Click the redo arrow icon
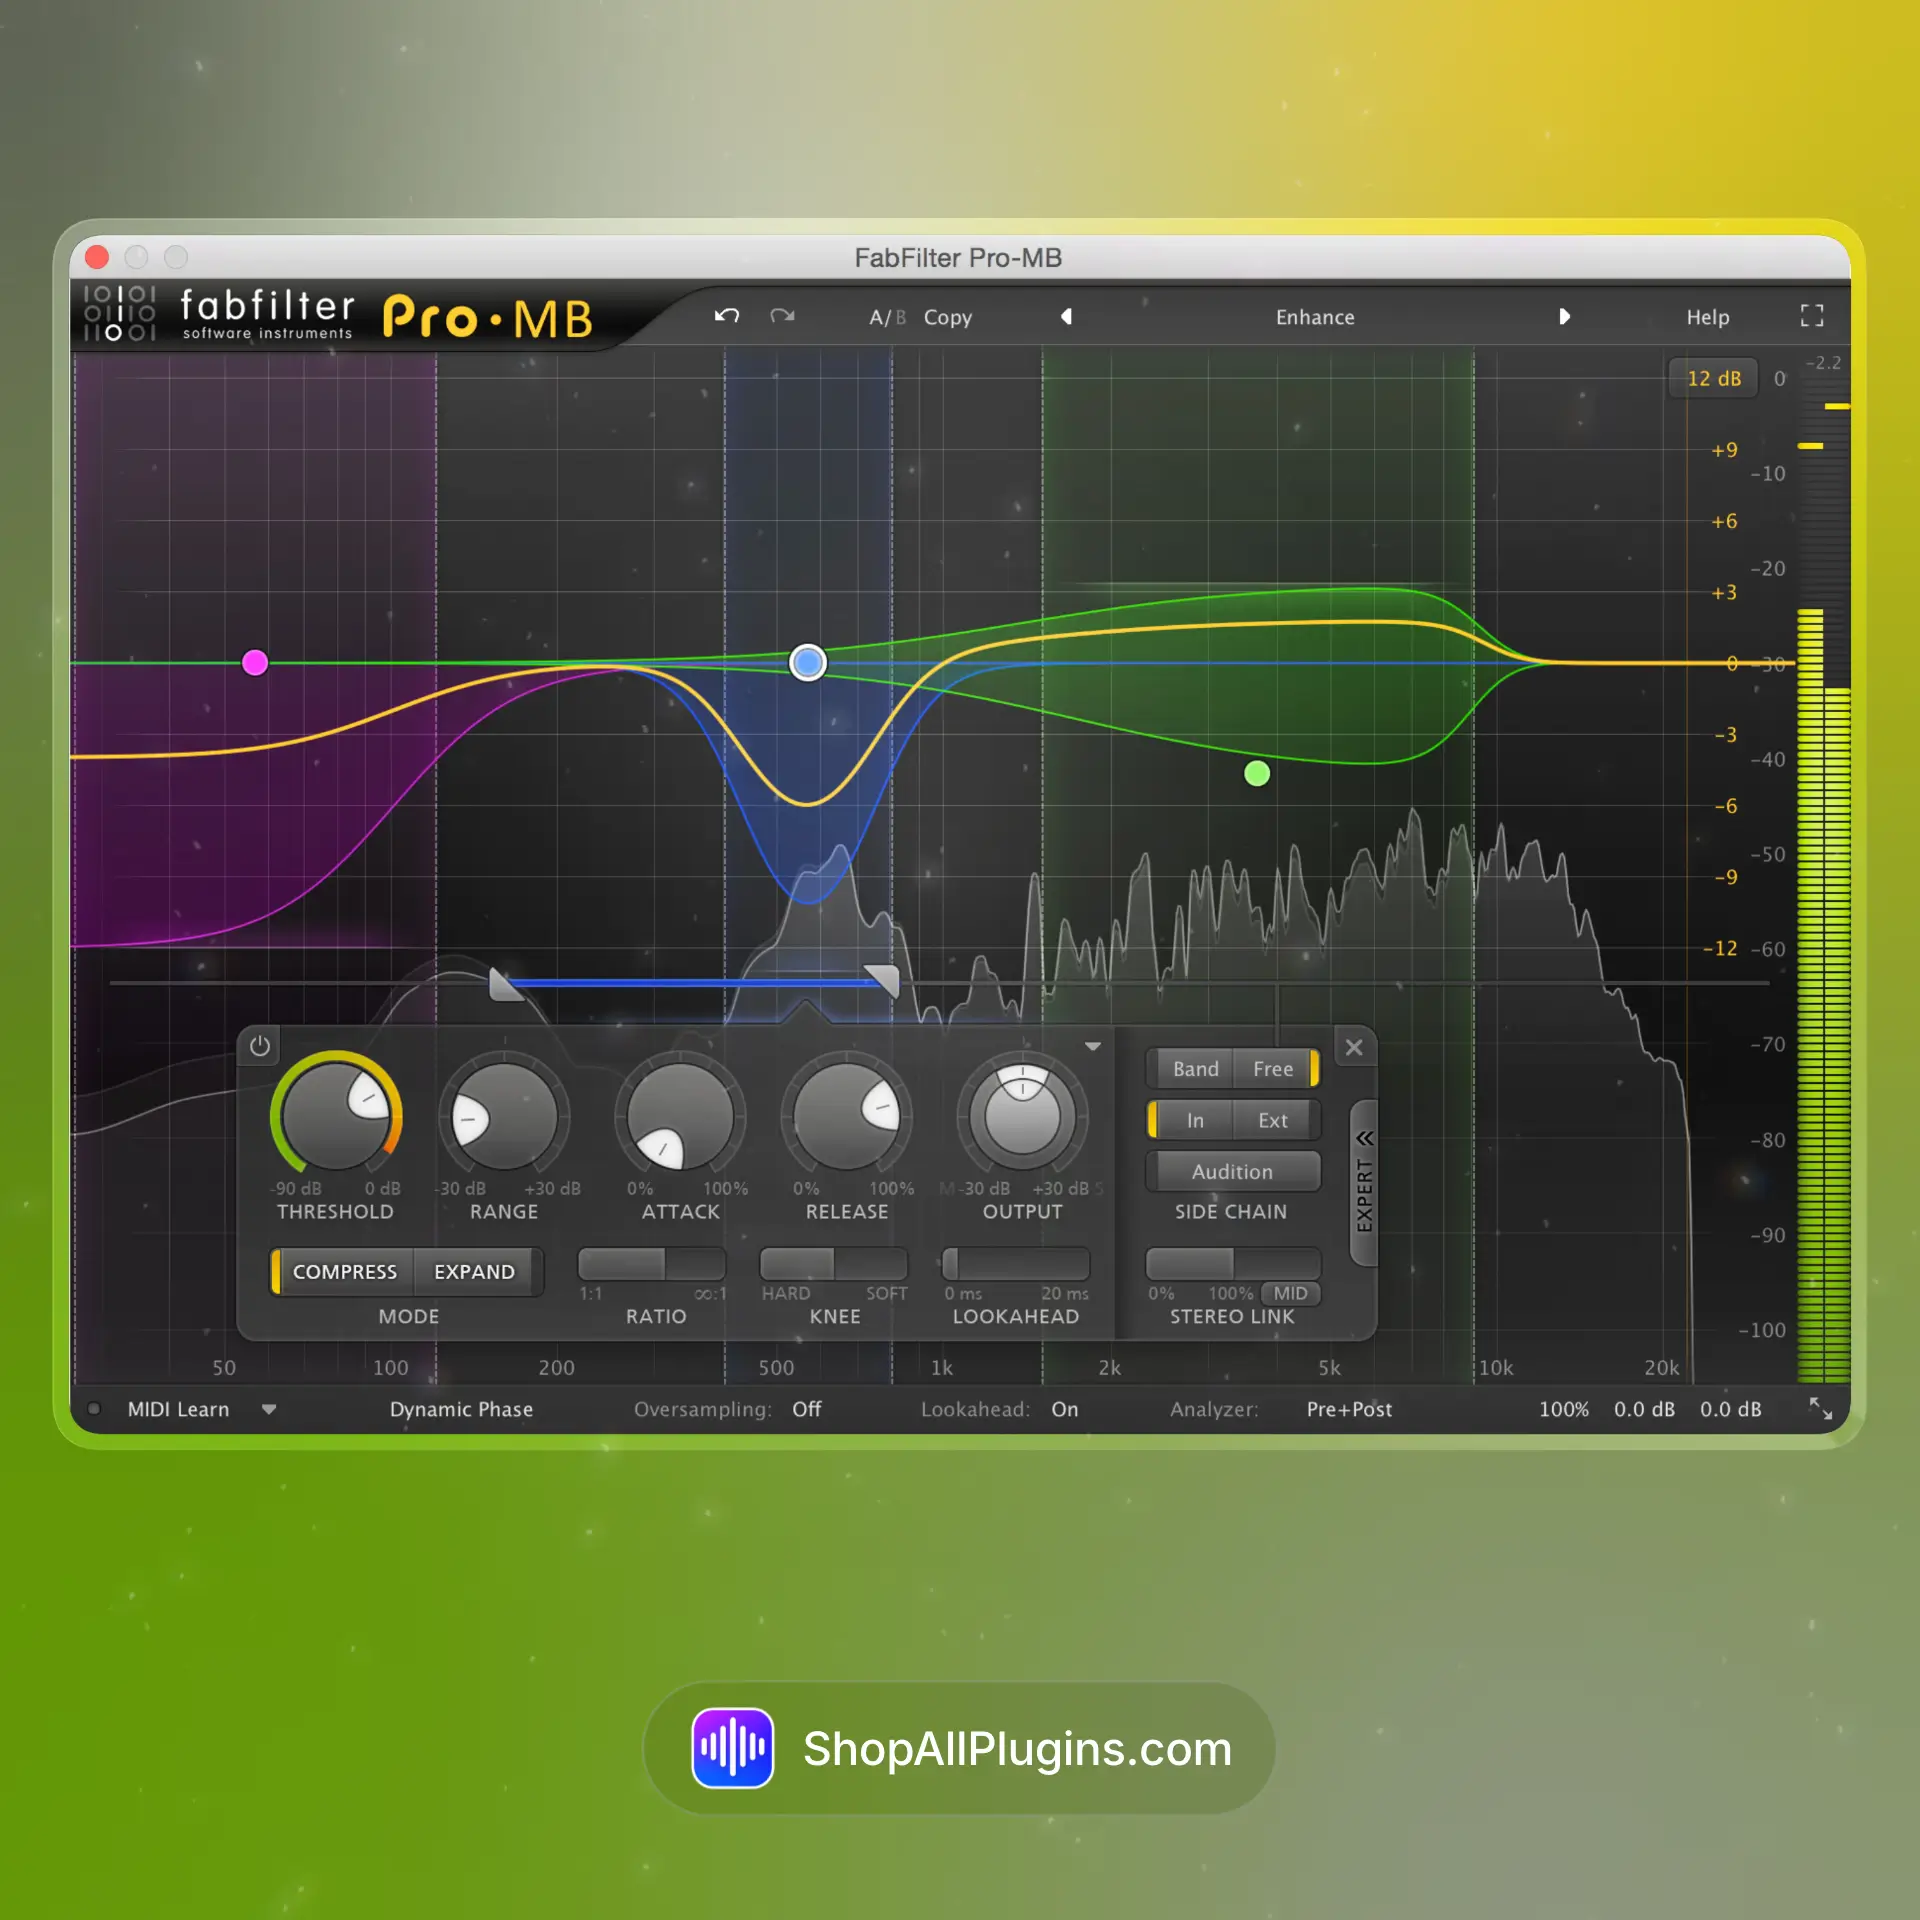The height and width of the screenshot is (1920, 1920). point(782,316)
